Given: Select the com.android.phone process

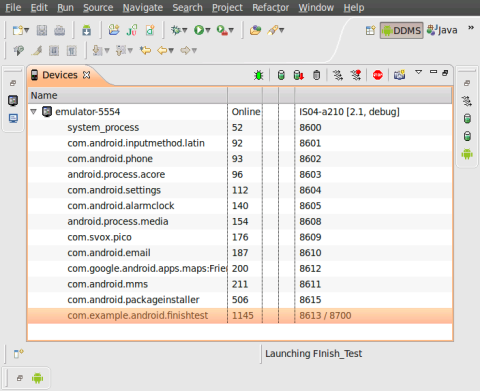Looking at the screenshot, I should [x=240, y=159].
